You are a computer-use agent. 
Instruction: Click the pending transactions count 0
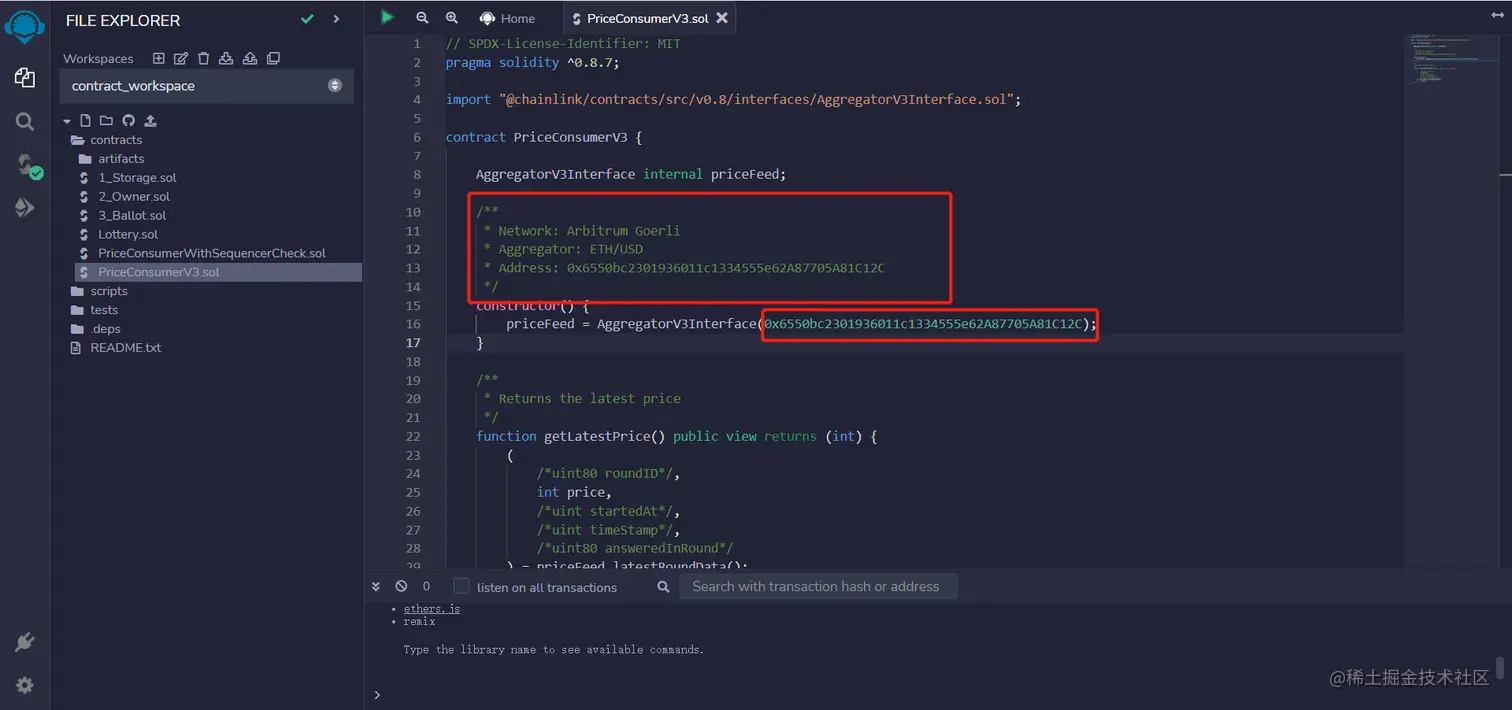pyautogui.click(x=426, y=587)
